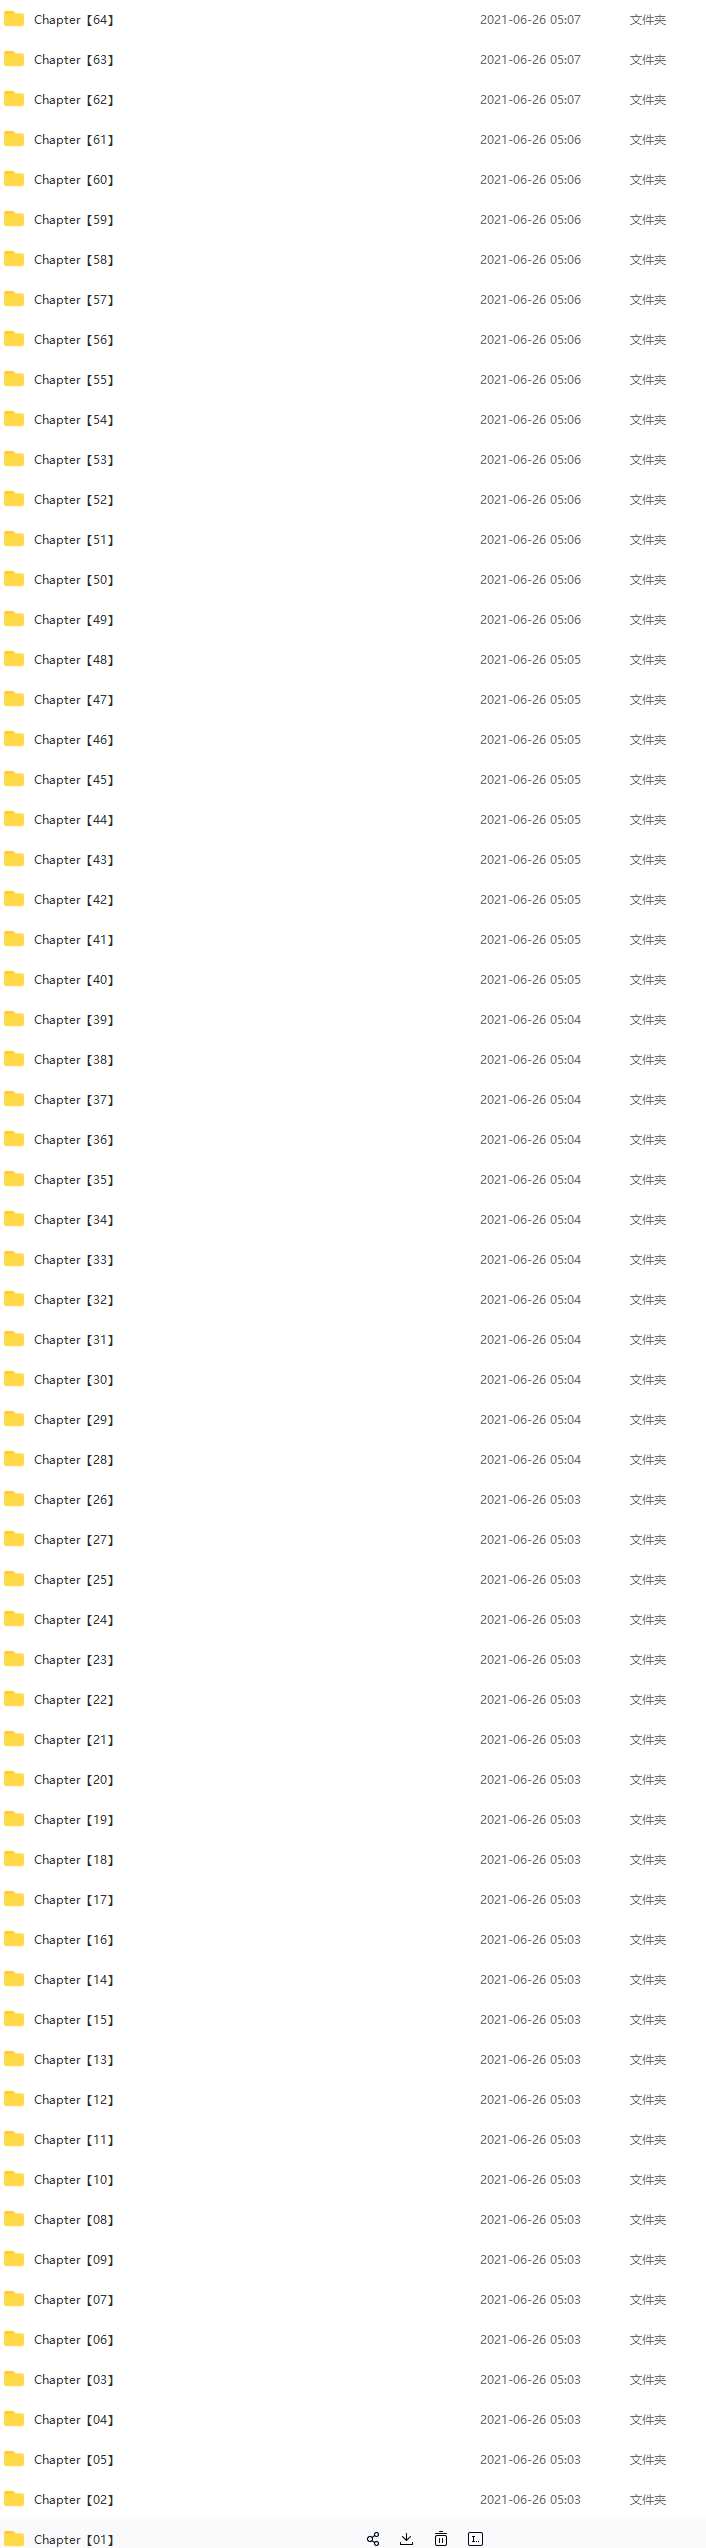This screenshot has width=706, height=2548.
Task: Click the rename icon on Chapter 01 row
Action: coord(476,2538)
